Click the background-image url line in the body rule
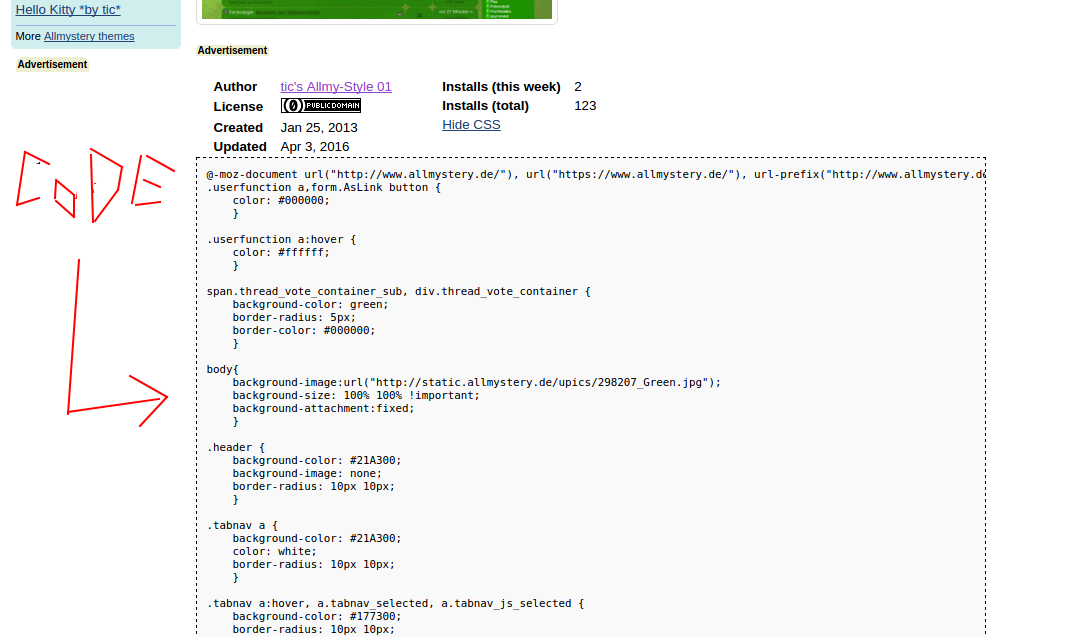Viewport: 1086px width, 637px height. (x=477, y=382)
